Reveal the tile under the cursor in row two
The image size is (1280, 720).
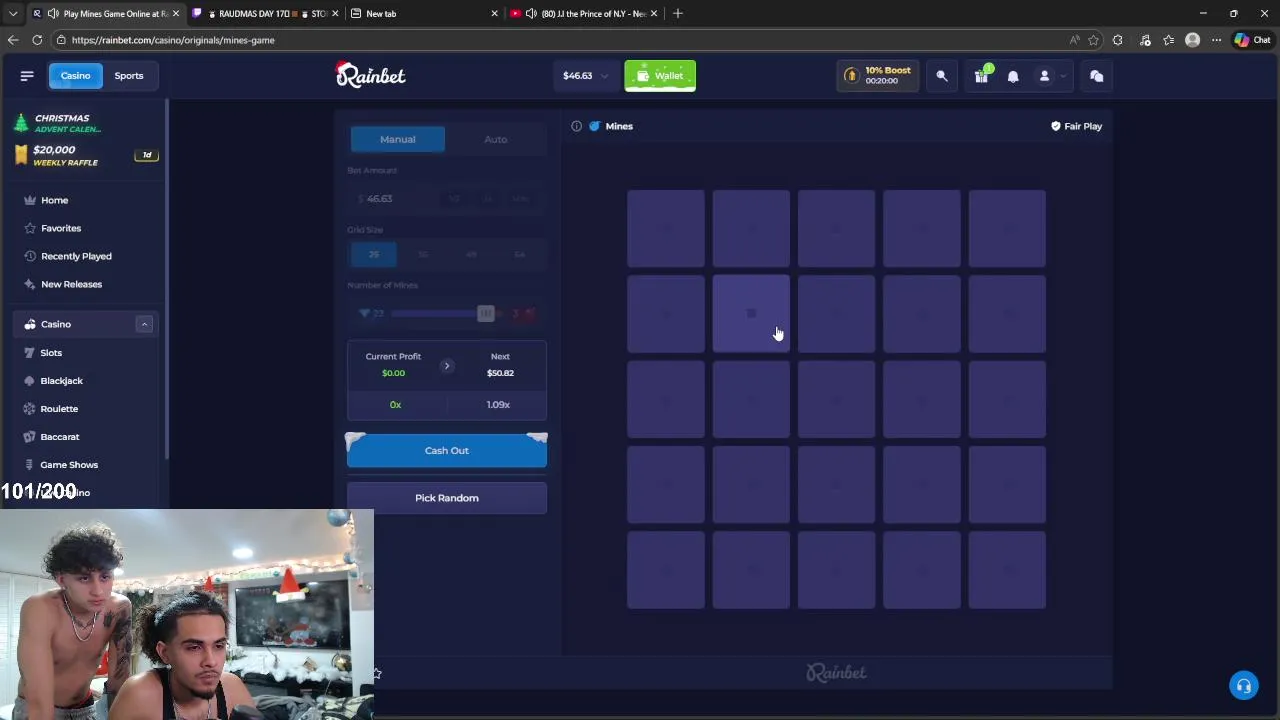[x=751, y=314]
